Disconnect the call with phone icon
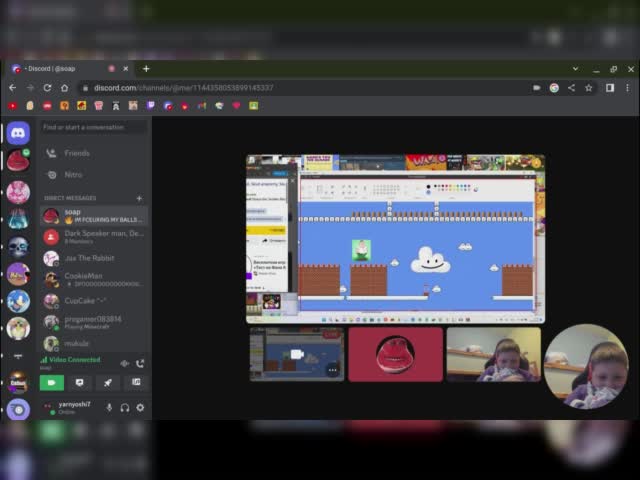640x480 pixels. [x=140, y=363]
